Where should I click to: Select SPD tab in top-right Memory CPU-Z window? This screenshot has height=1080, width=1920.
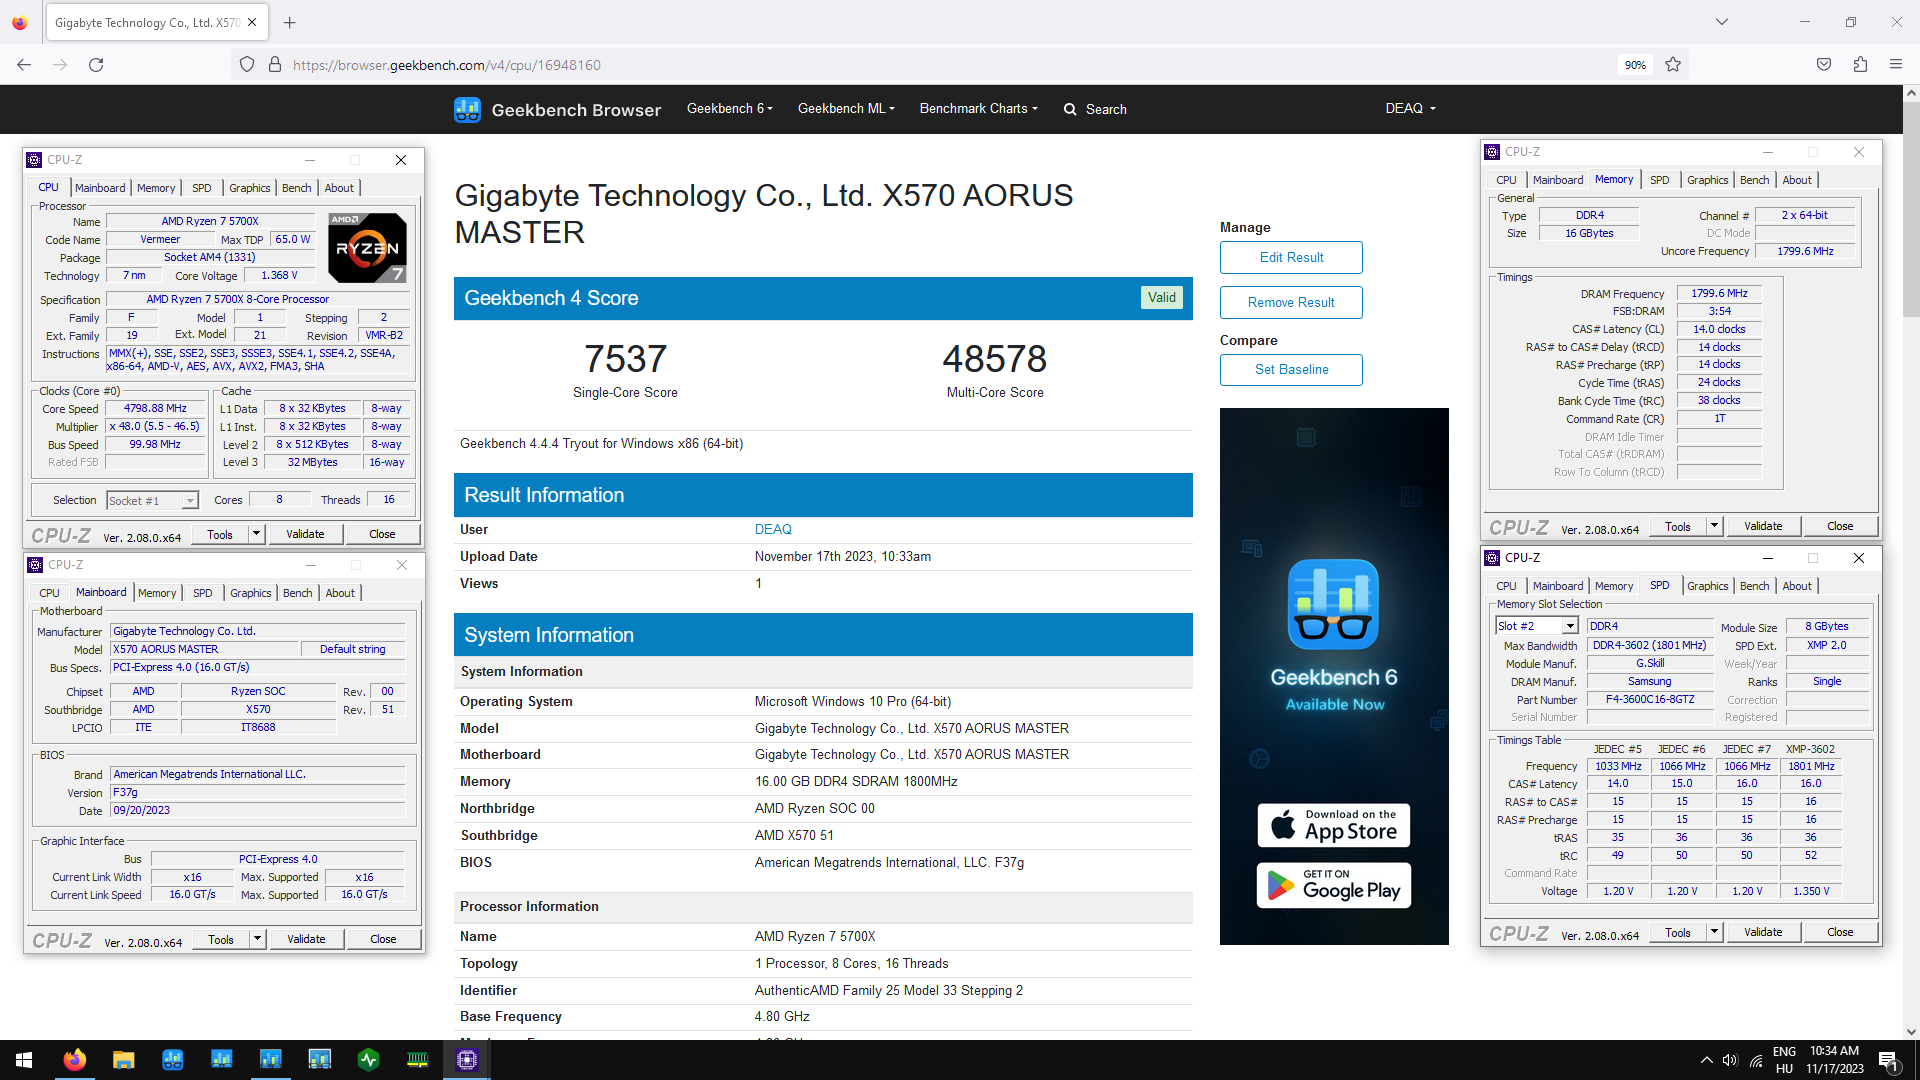click(x=1660, y=180)
